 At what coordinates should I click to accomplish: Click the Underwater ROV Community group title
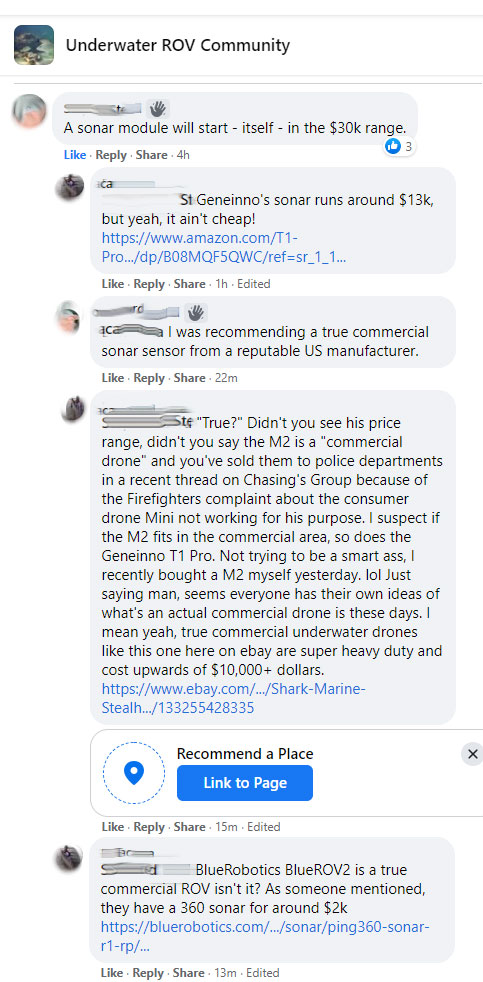coord(177,45)
